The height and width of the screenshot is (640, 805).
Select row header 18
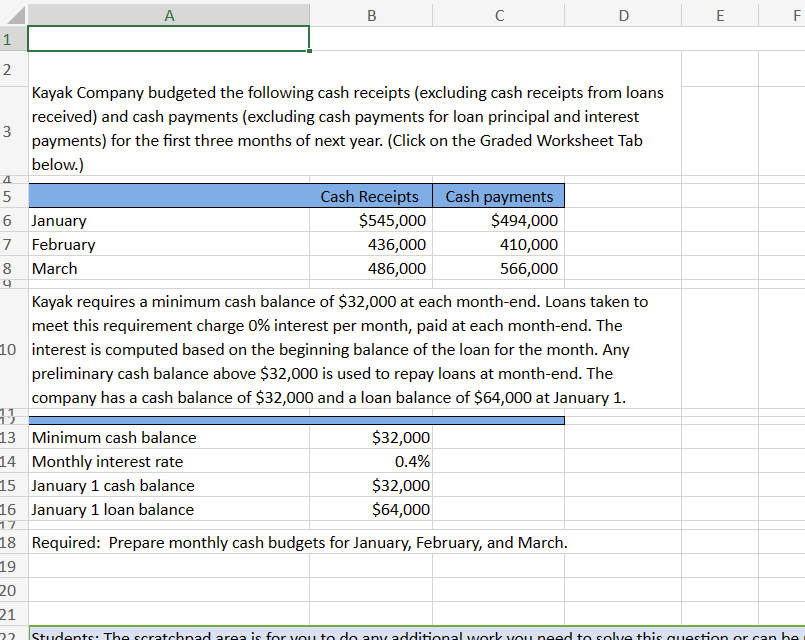tap(13, 542)
